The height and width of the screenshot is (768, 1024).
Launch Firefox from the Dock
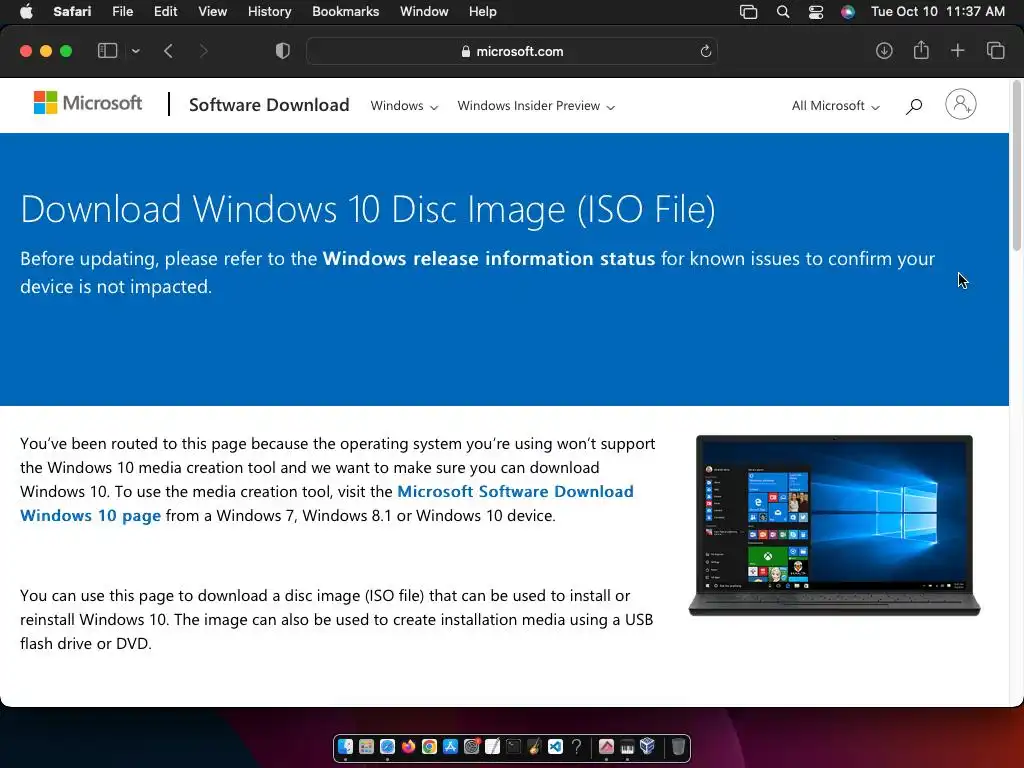pyautogui.click(x=408, y=746)
